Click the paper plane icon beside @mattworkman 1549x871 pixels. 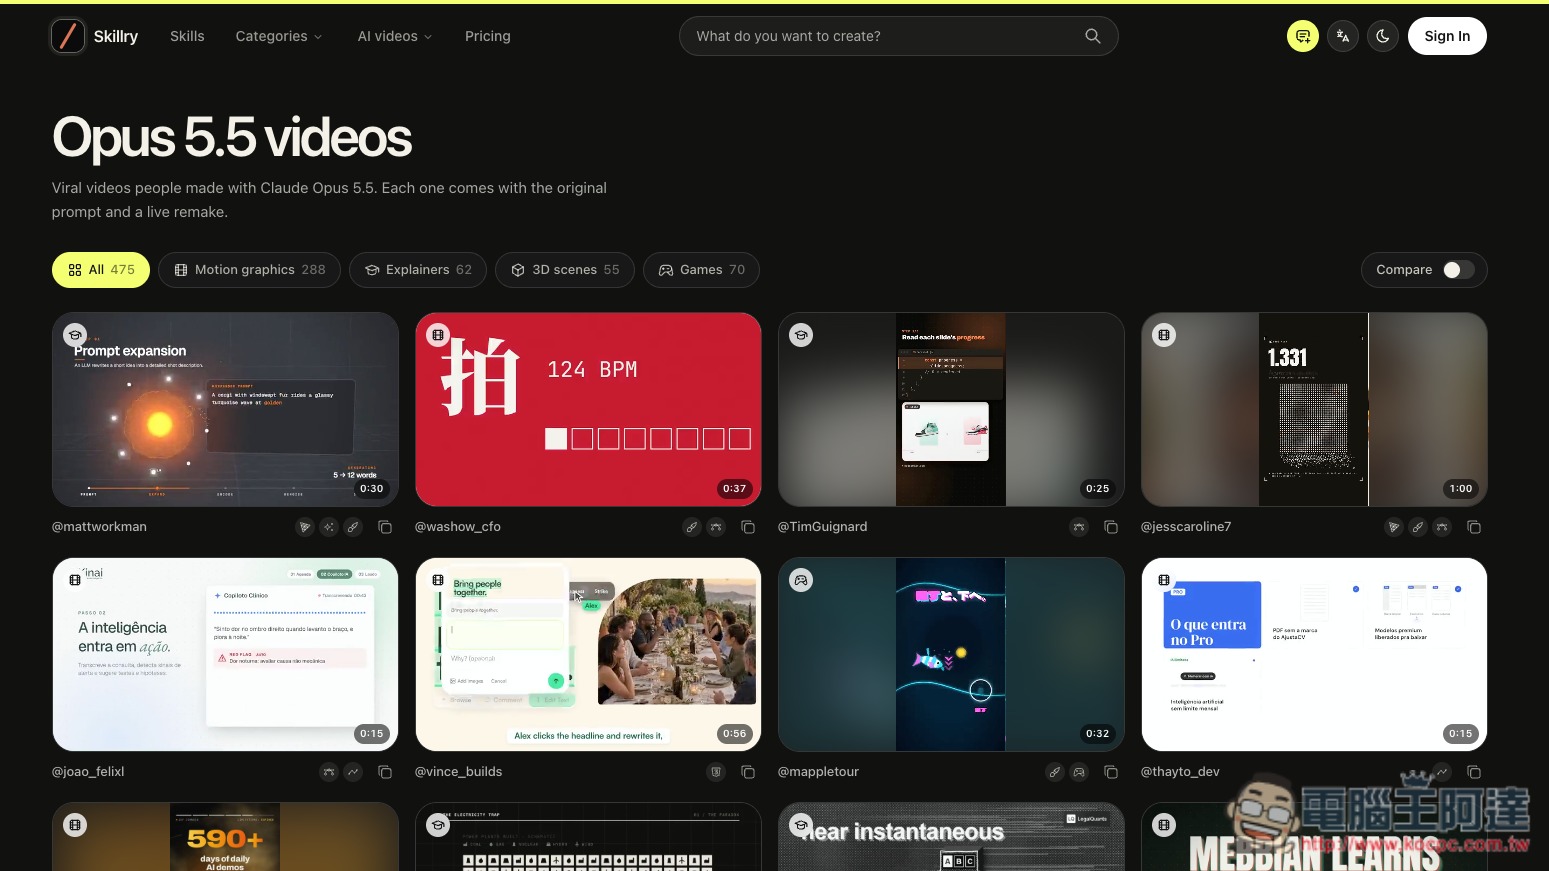coord(305,527)
